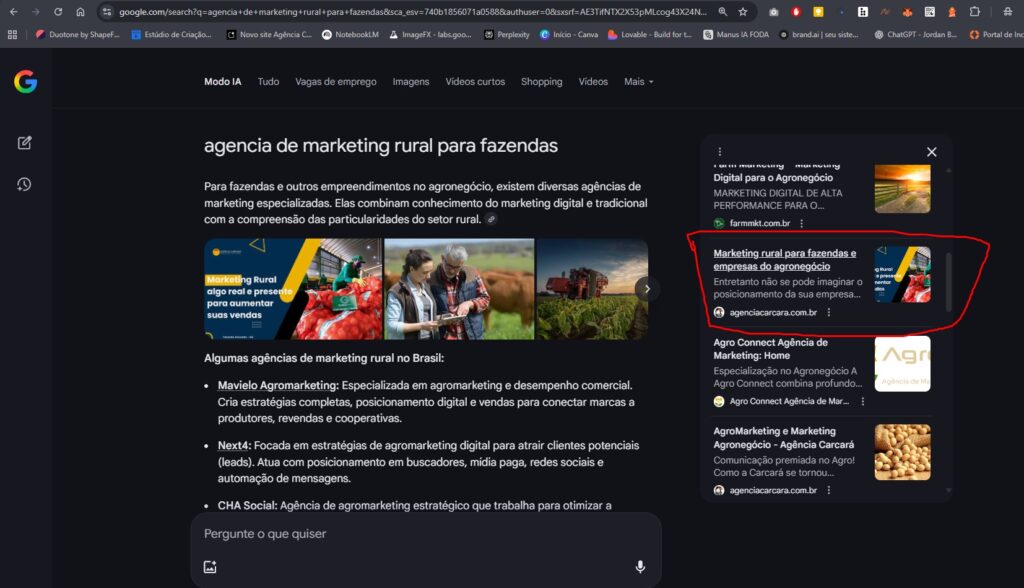This screenshot has width=1024, height=588.
Task: Bookmark this page with the star icon
Action: coord(744,13)
